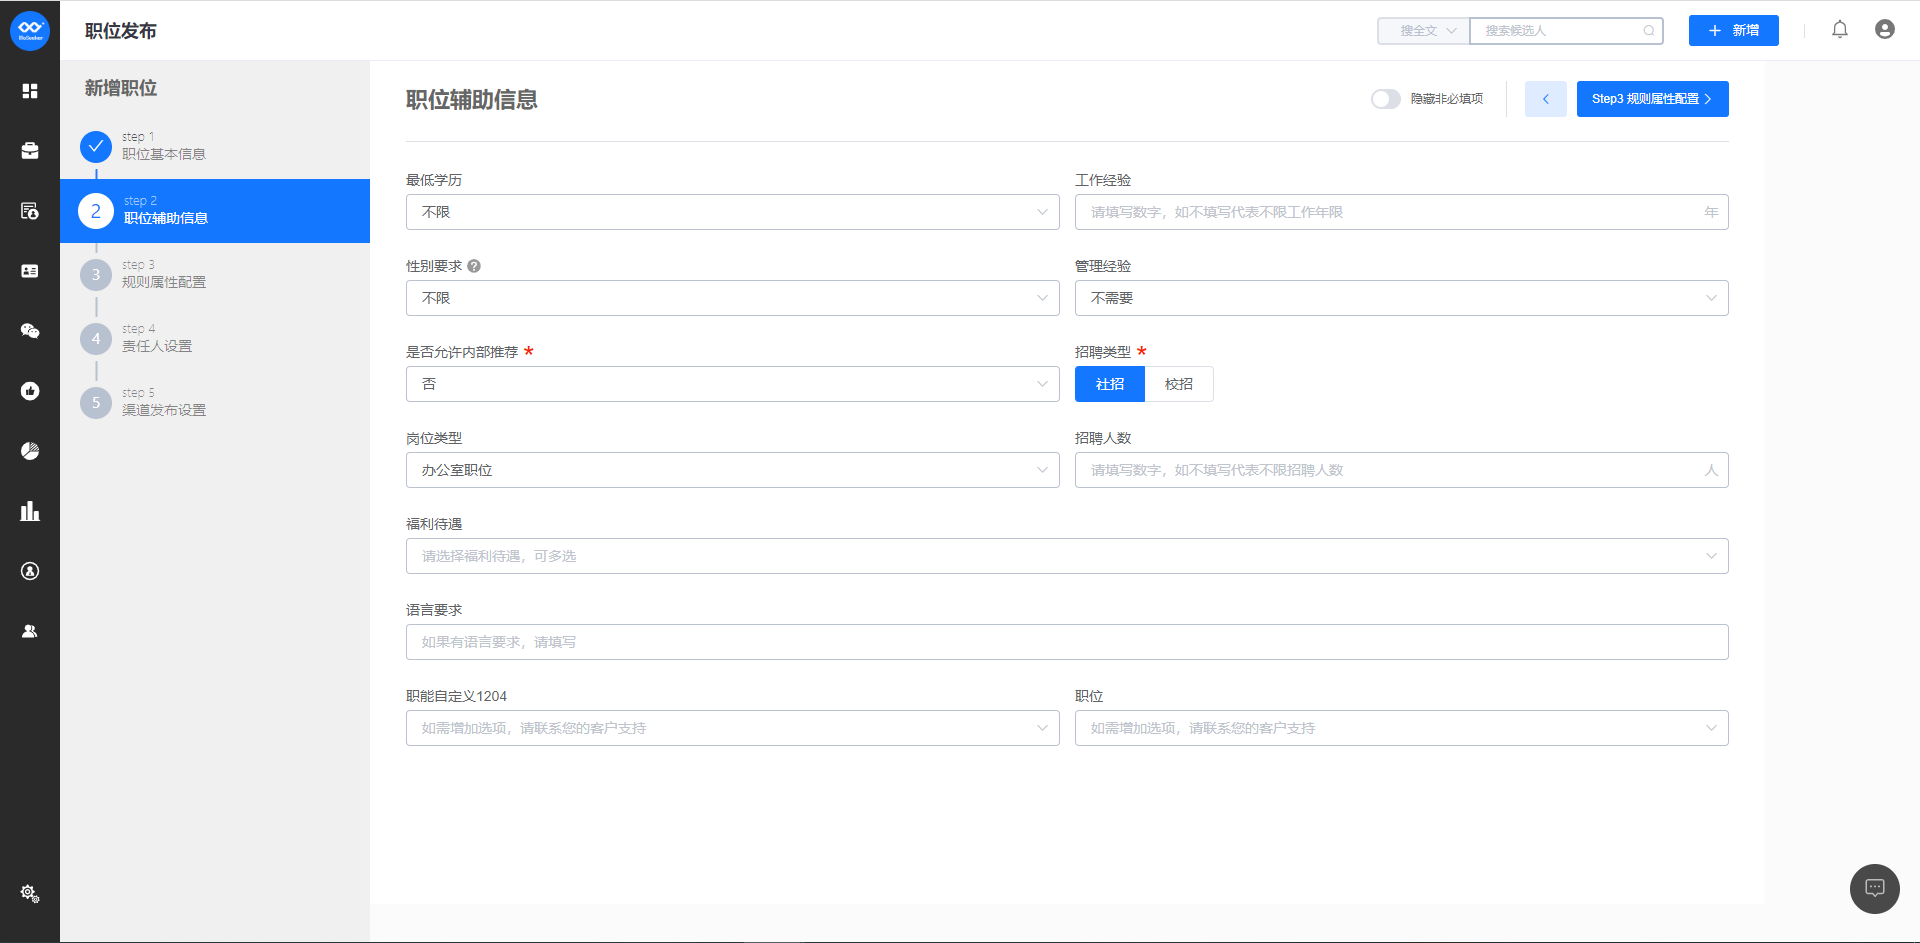1920x943 pixels.
Task: Click the Step3 规则属性配置 next button
Action: pos(1652,99)
